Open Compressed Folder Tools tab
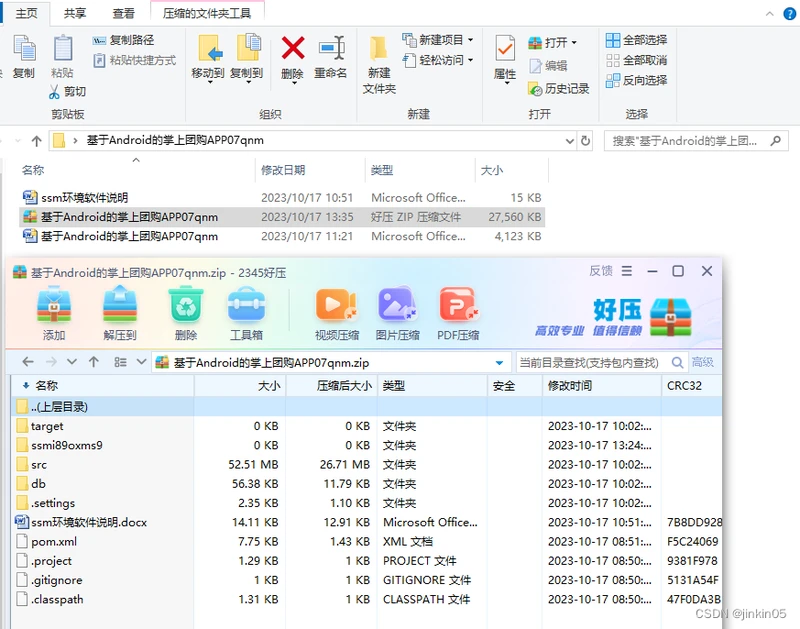The height and width of the screenshot is (629, 800). 207,13
